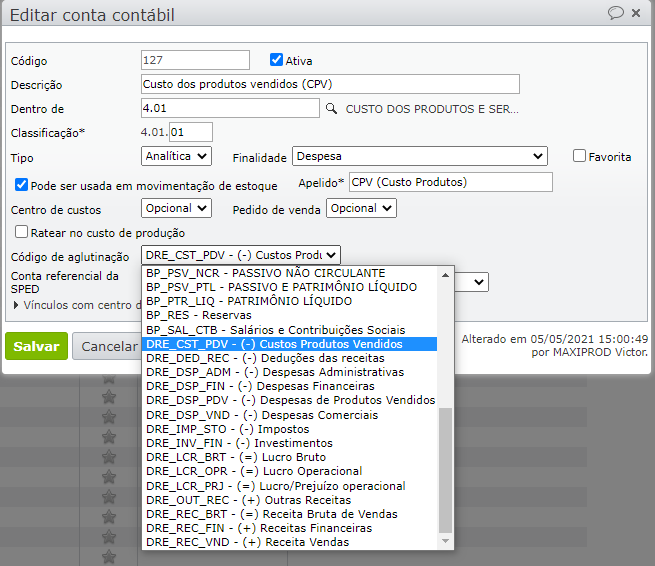Enable the Favorita checkbox
Screen dimensions: 655x566
579,156
